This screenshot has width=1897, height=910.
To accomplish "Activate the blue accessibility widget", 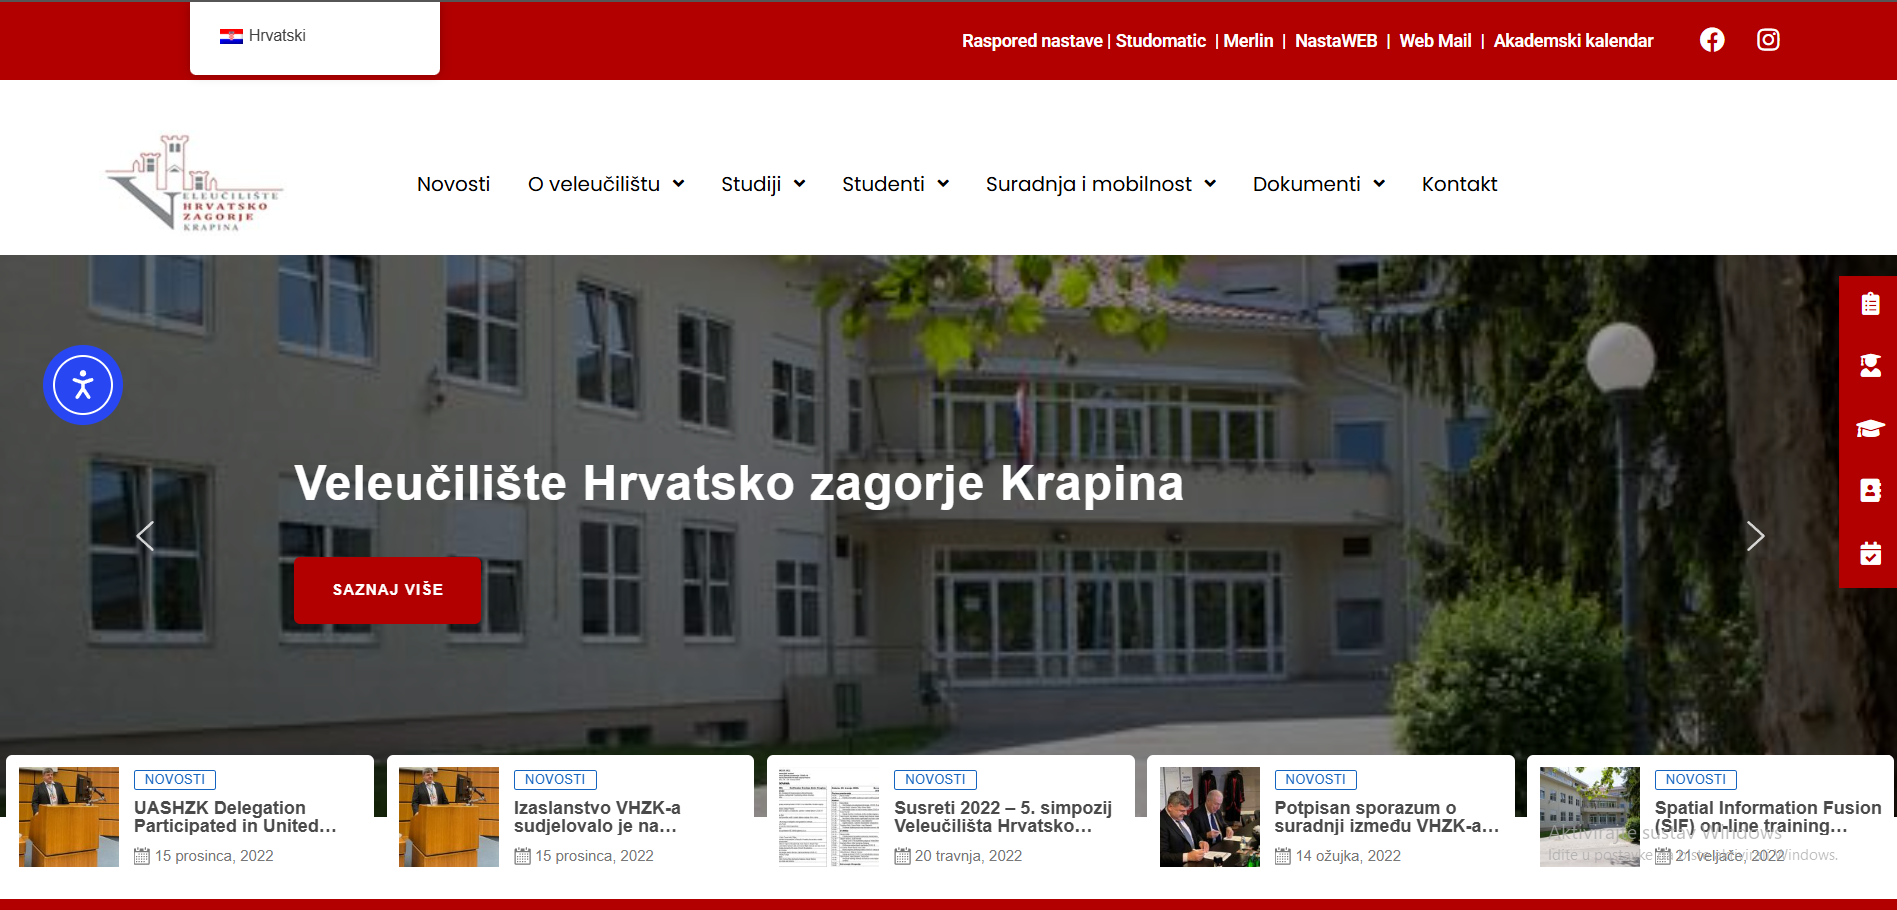I will coord(83,384).
